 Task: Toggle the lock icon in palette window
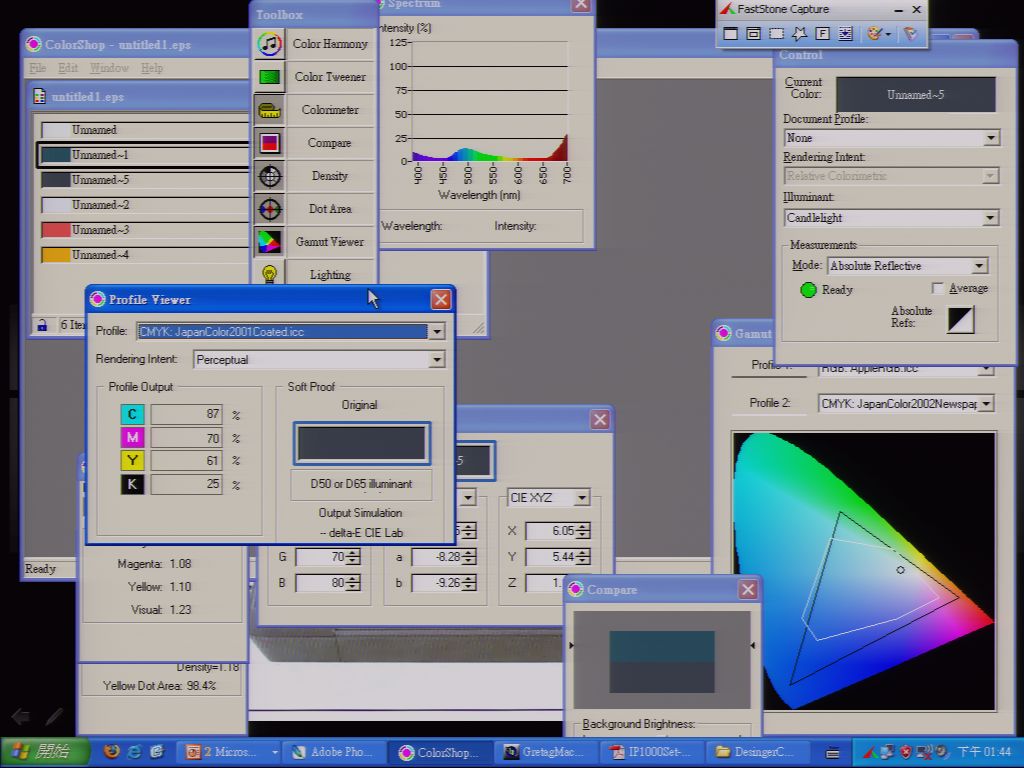[x=42, y=325]
